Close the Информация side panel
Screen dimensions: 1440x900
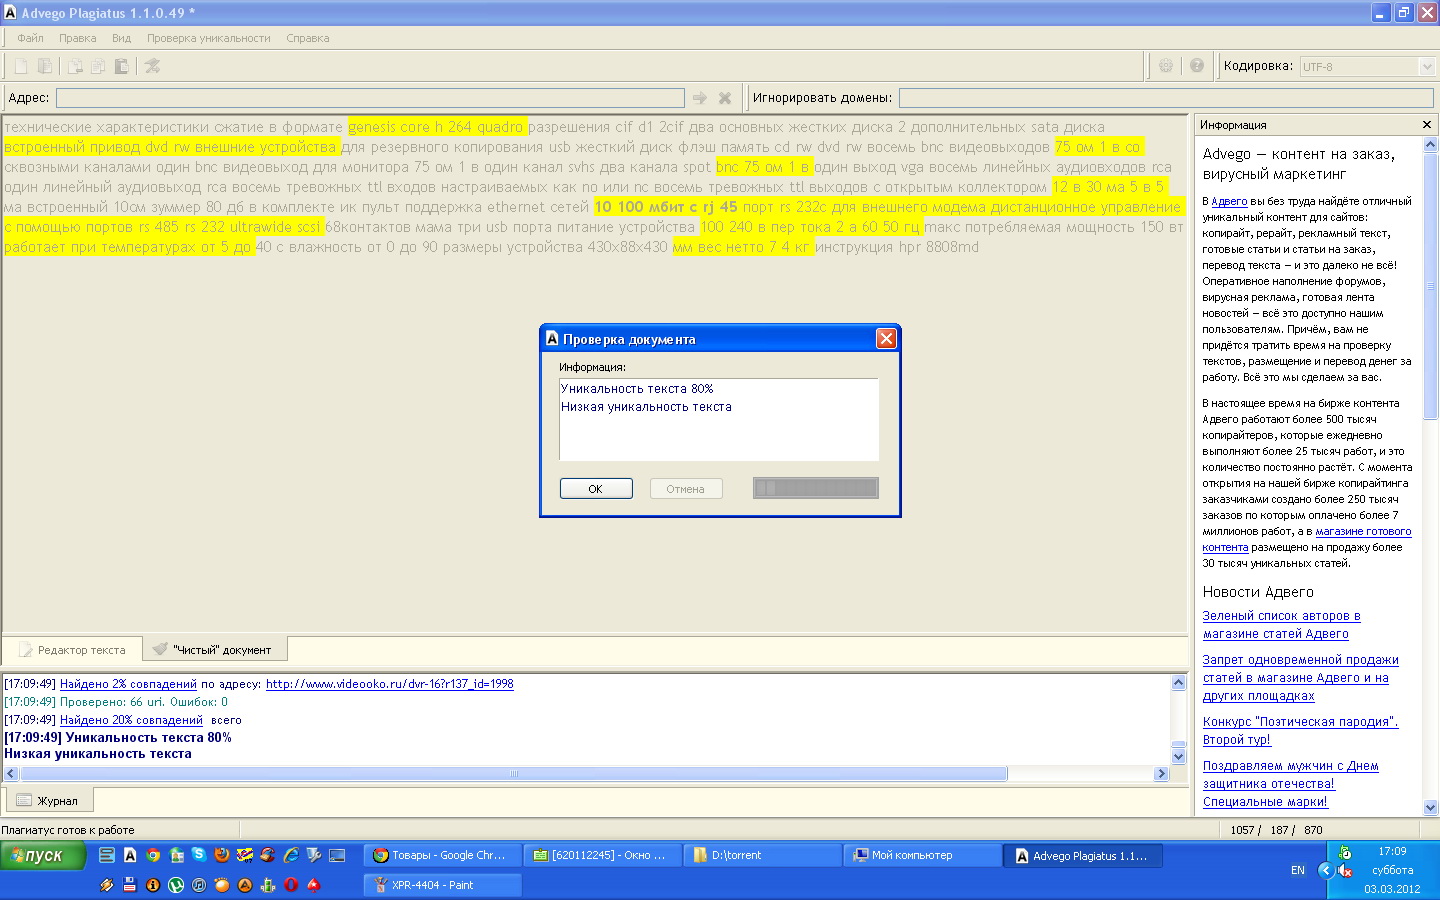1427,125
